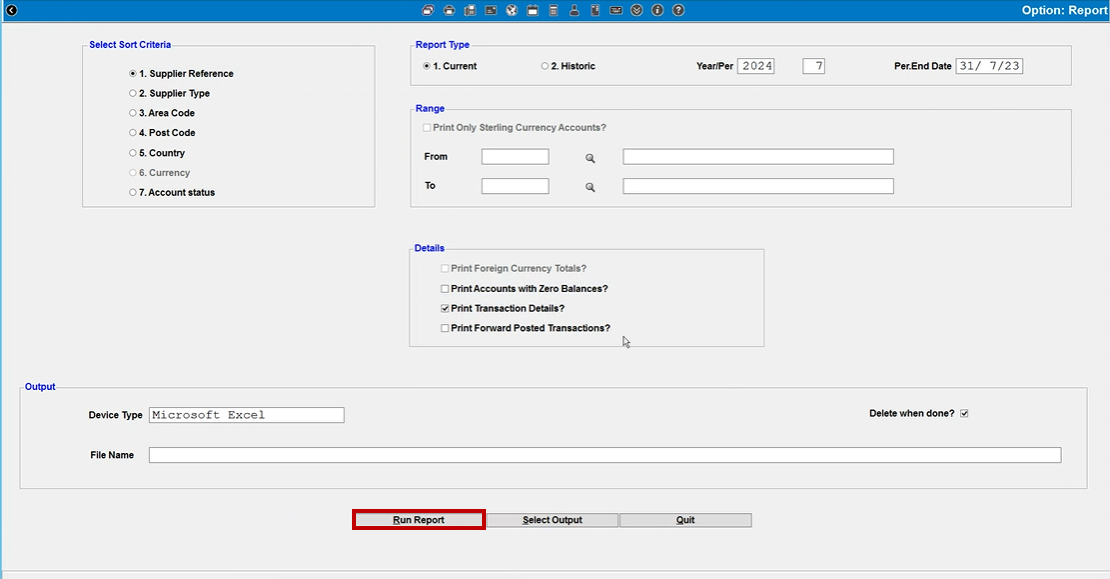The width and height of the screenshot is (1110, 579).
Task: Open the help question mark icon
Action: pyautogui.click(x=678, y=10)
